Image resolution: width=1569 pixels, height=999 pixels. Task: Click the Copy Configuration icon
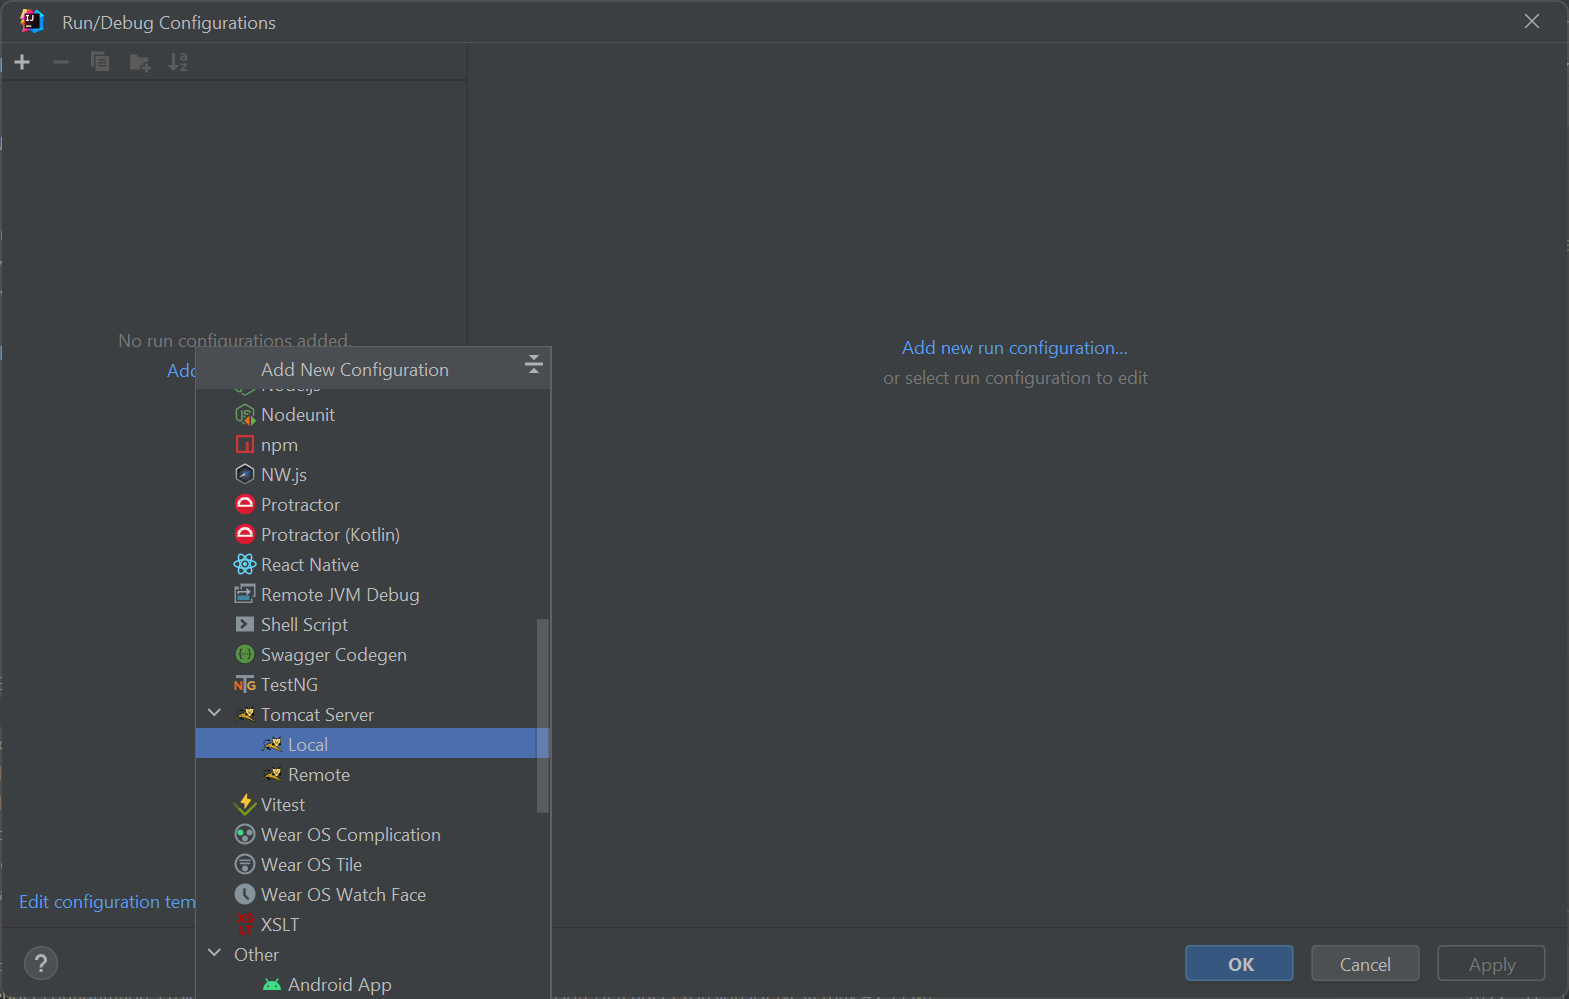point(100,62)
